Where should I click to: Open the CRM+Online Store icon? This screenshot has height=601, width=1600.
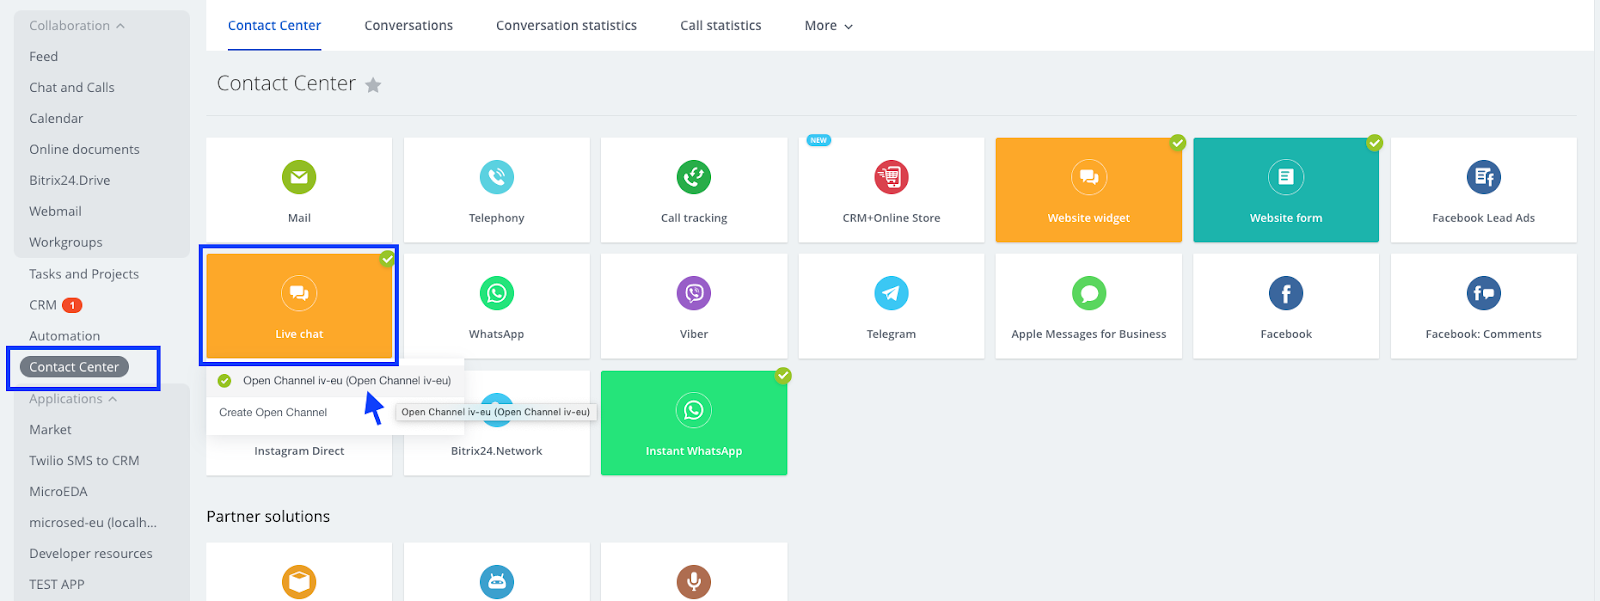(x=891, y=177)
